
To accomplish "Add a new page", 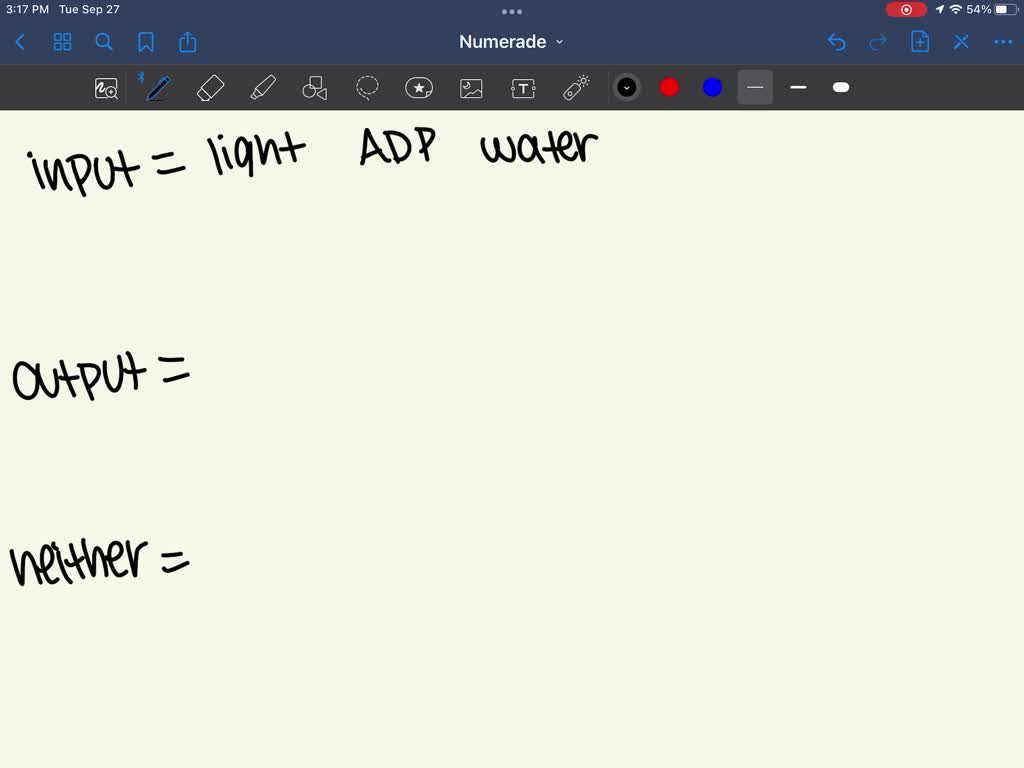I will [x=919, y=42].
